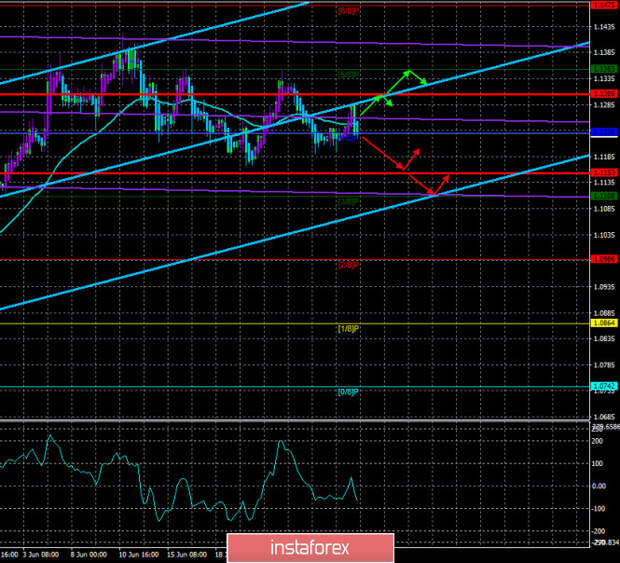Click the cyan [0/8]P level label
Image resolution: width=620 pixels, height=563 pixels.
click(348, 392)
